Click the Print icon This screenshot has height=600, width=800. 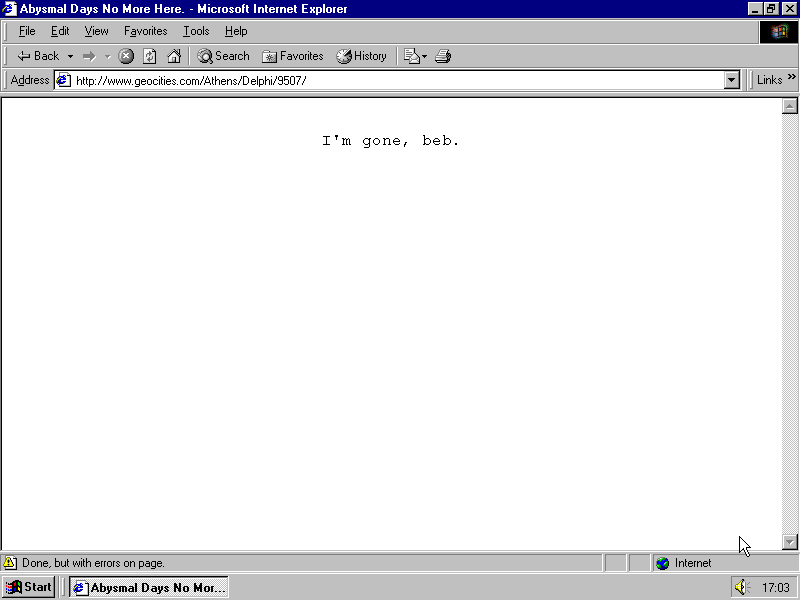pyautogui.click(x=443, y=56)
